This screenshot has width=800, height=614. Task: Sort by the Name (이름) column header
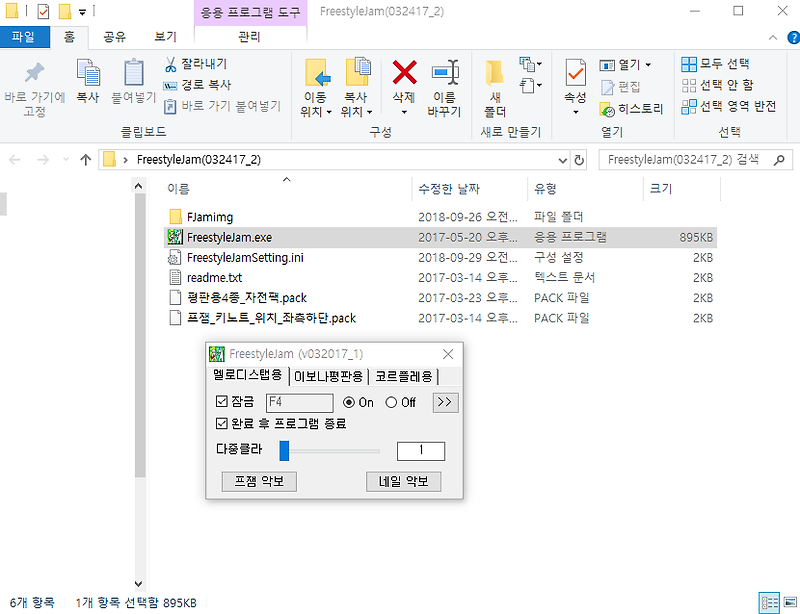point(287,189)
